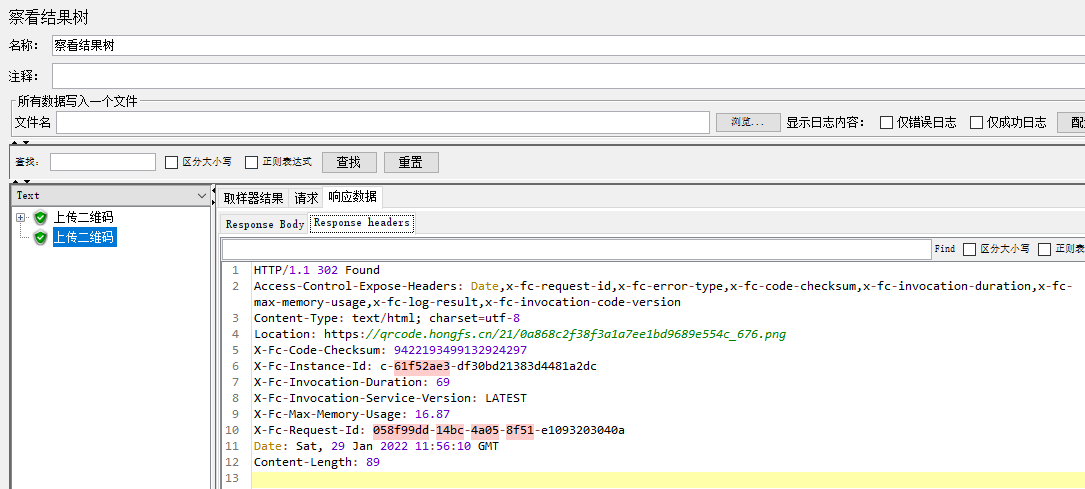Select the Response headers sub-tab

click(362, 223)
